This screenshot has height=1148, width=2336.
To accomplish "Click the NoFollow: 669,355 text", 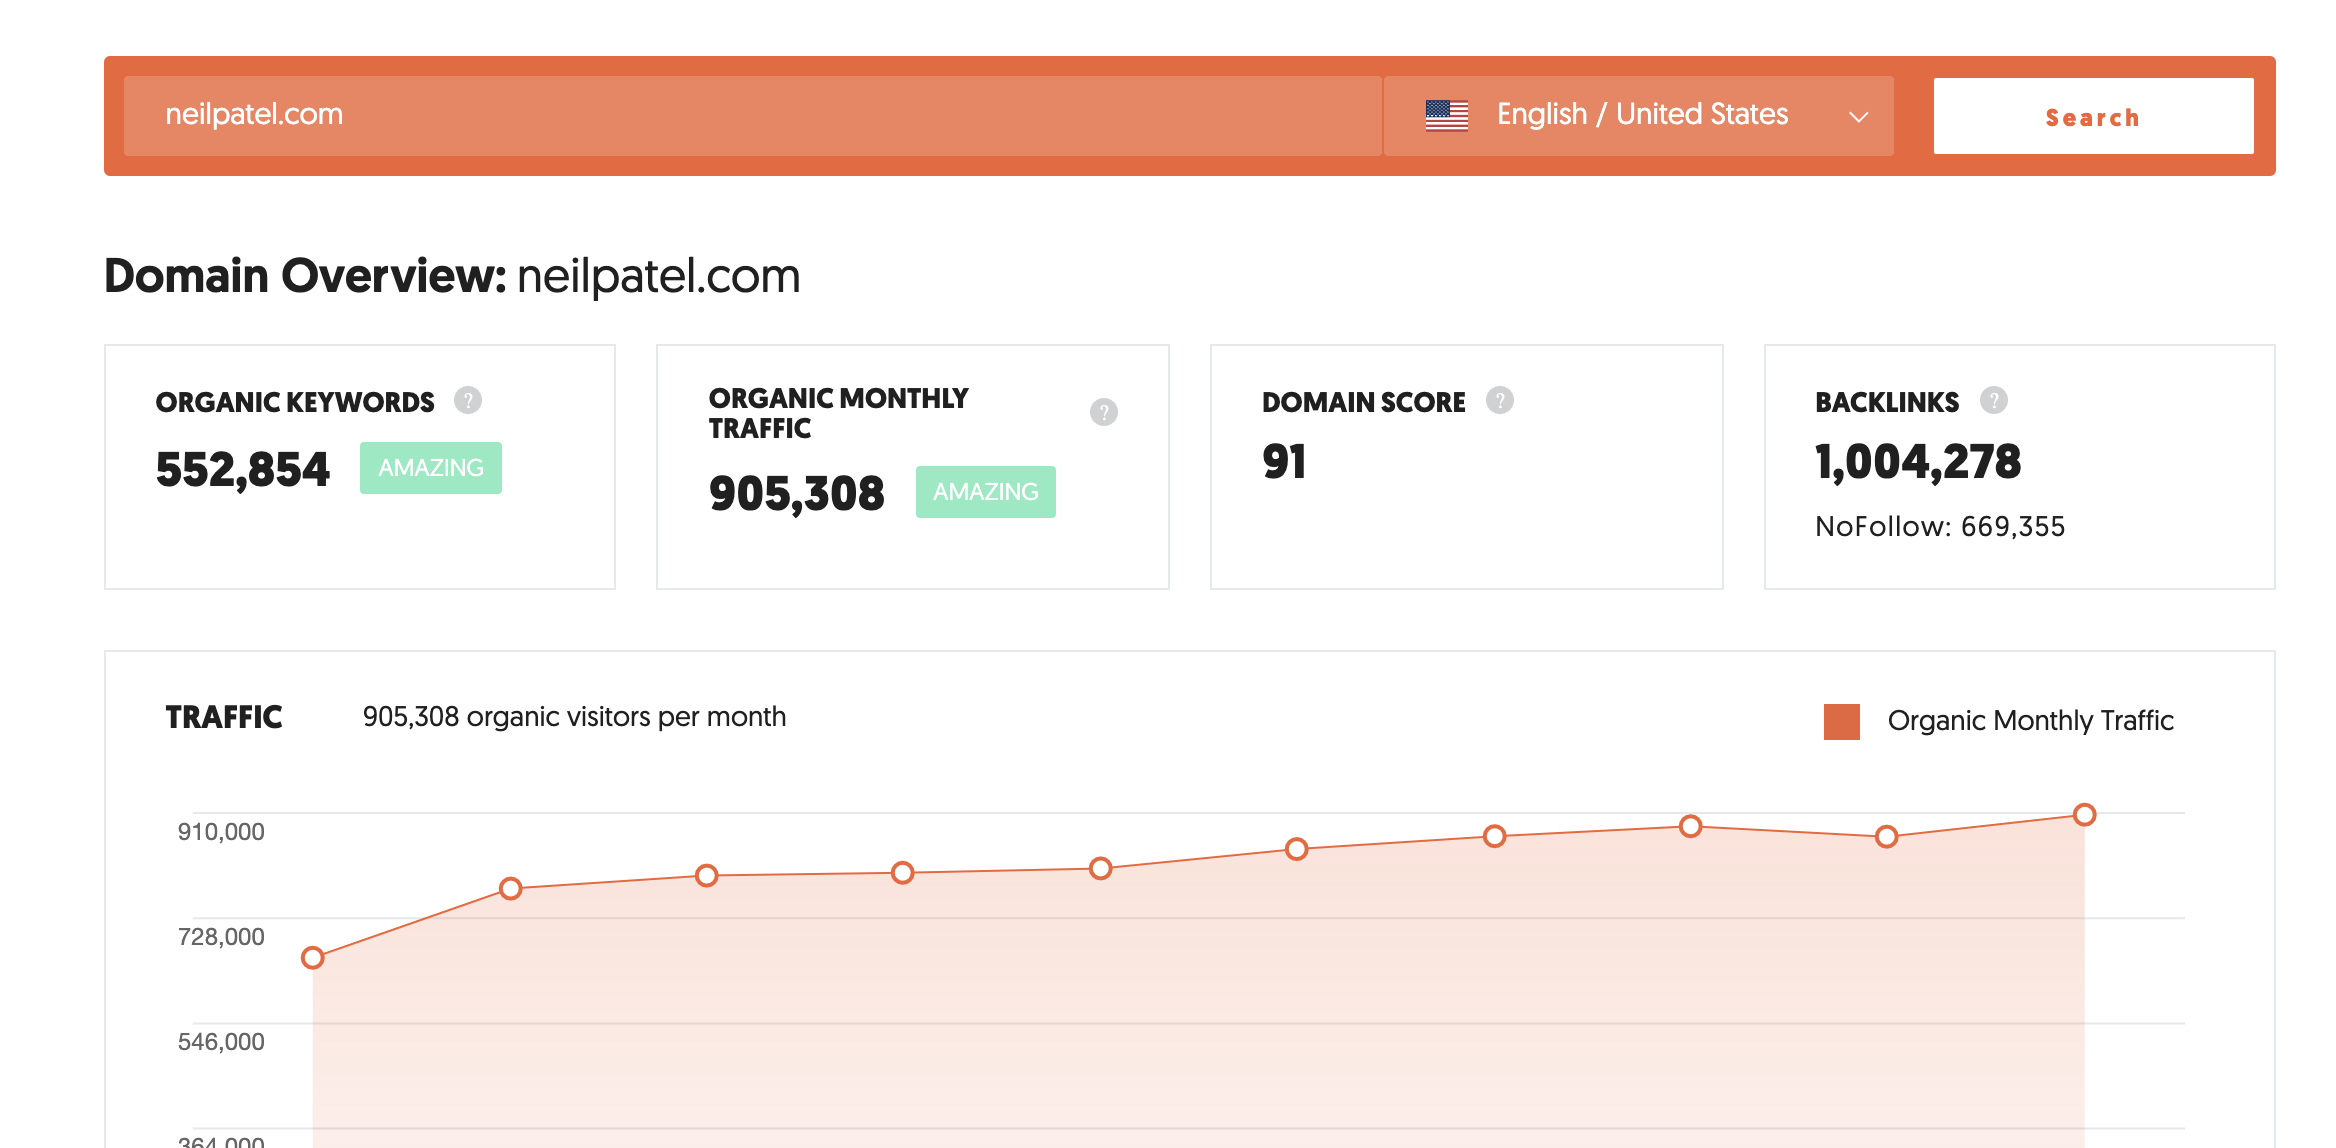I will (x=1940, y=526).
